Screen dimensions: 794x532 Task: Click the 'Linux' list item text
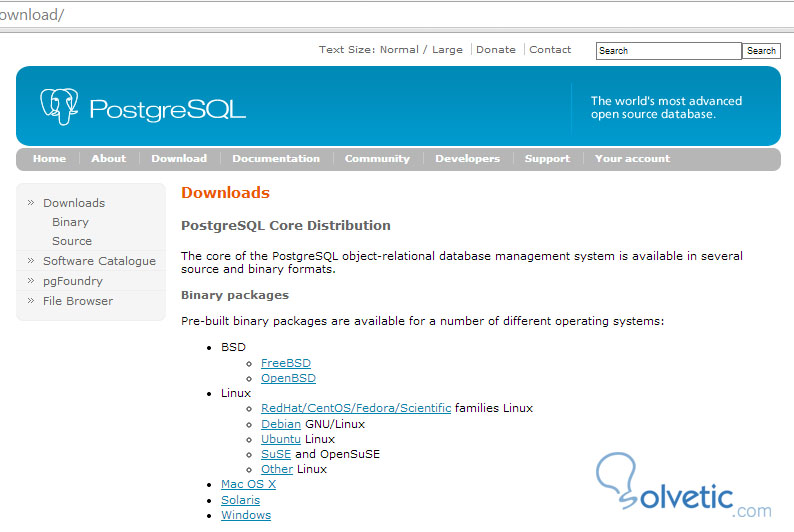click(236, 393)
